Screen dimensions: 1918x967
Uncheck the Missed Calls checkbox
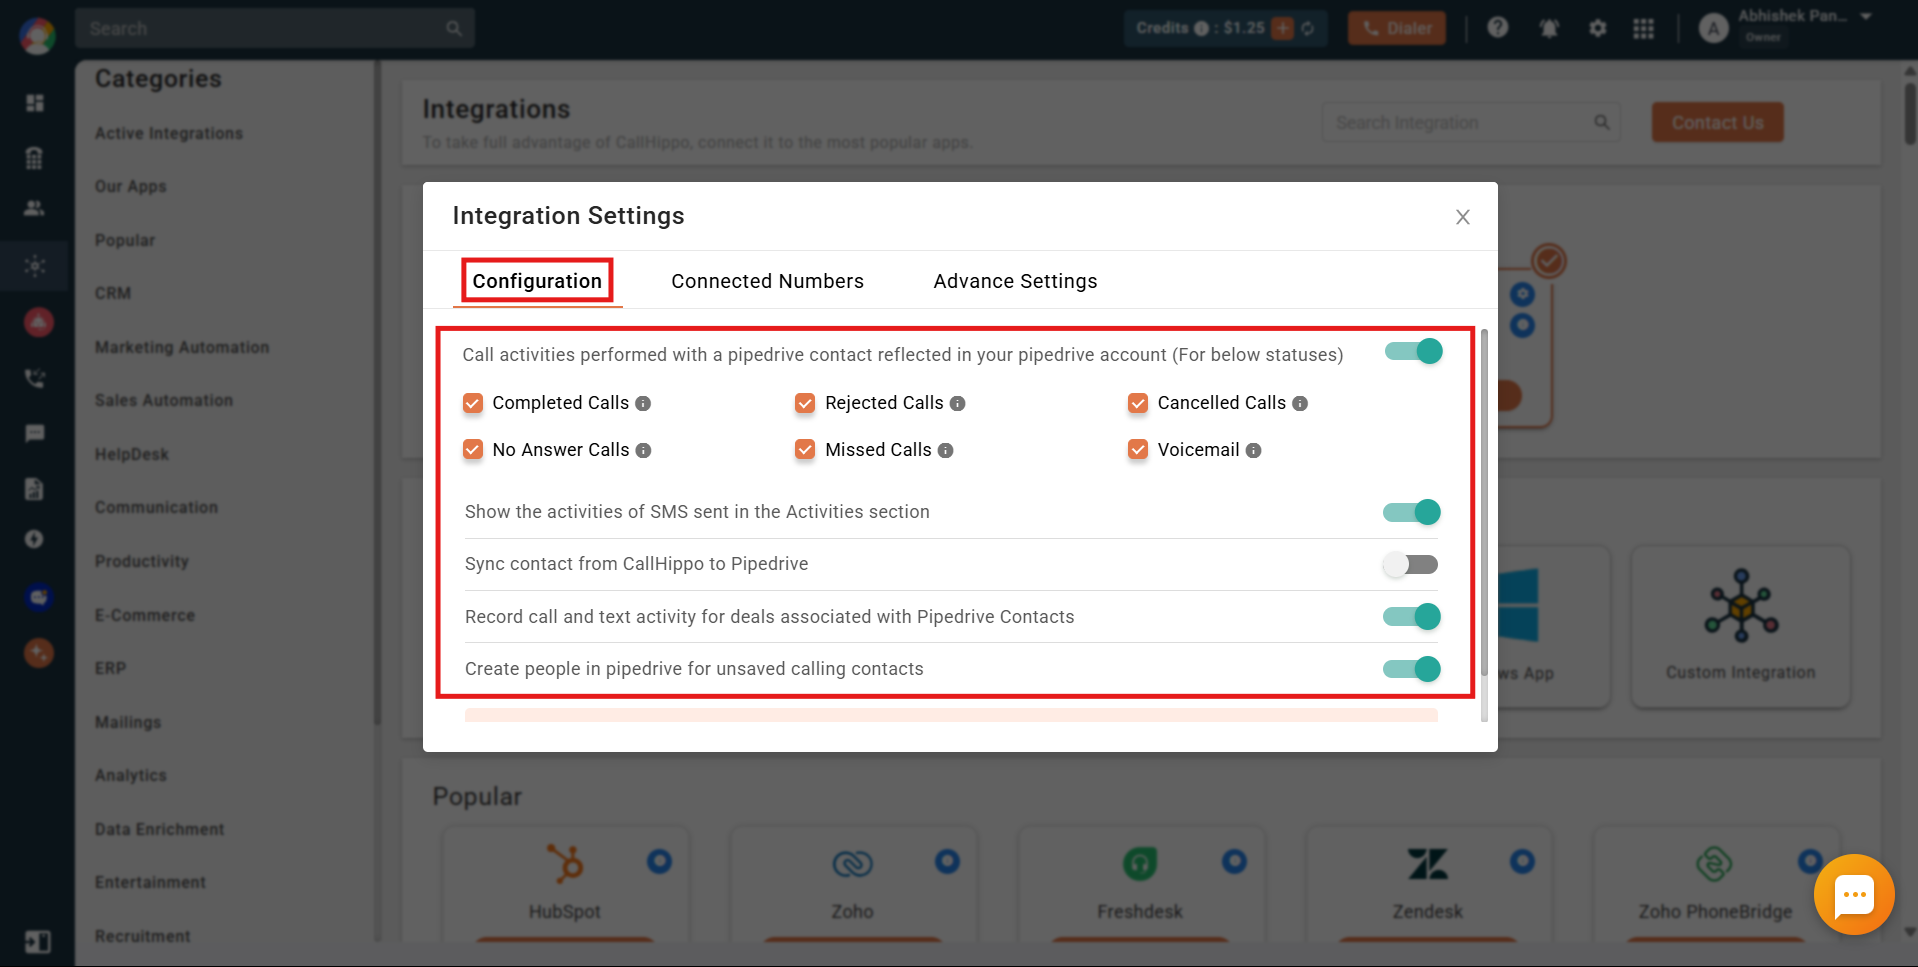(805, 450)
